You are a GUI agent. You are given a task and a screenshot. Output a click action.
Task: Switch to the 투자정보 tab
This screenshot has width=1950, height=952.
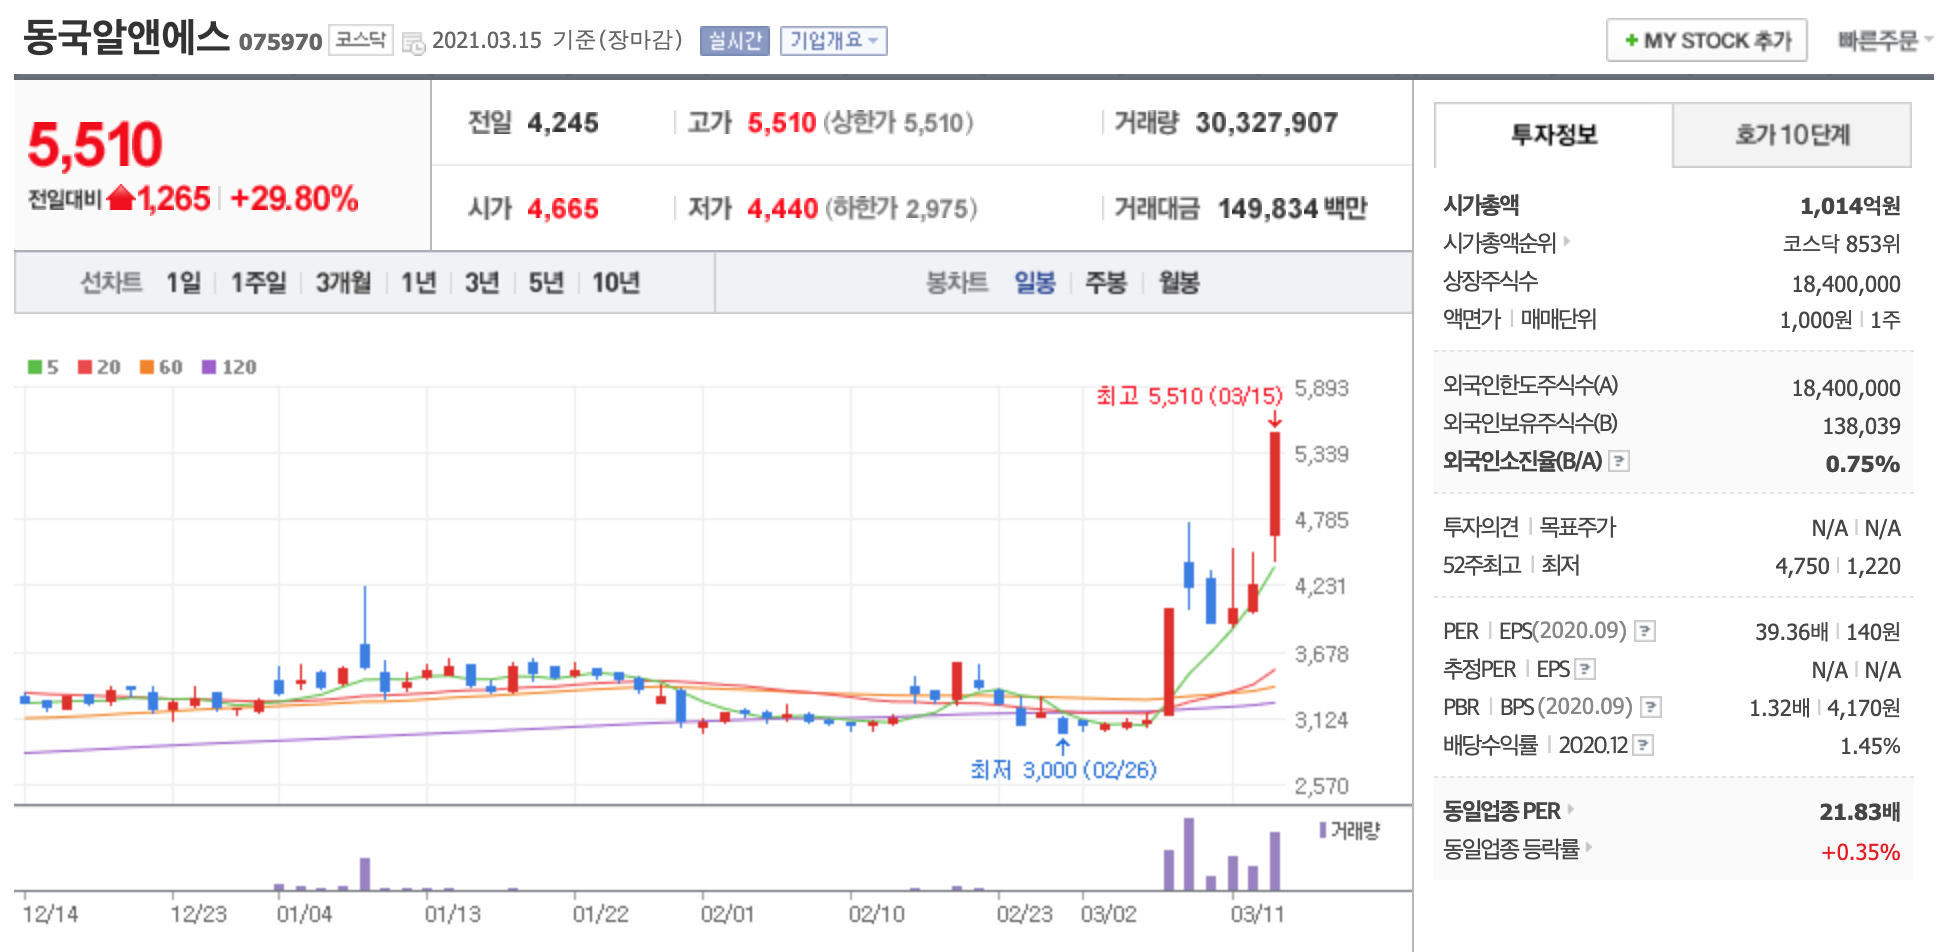[x=1553, y=135]
